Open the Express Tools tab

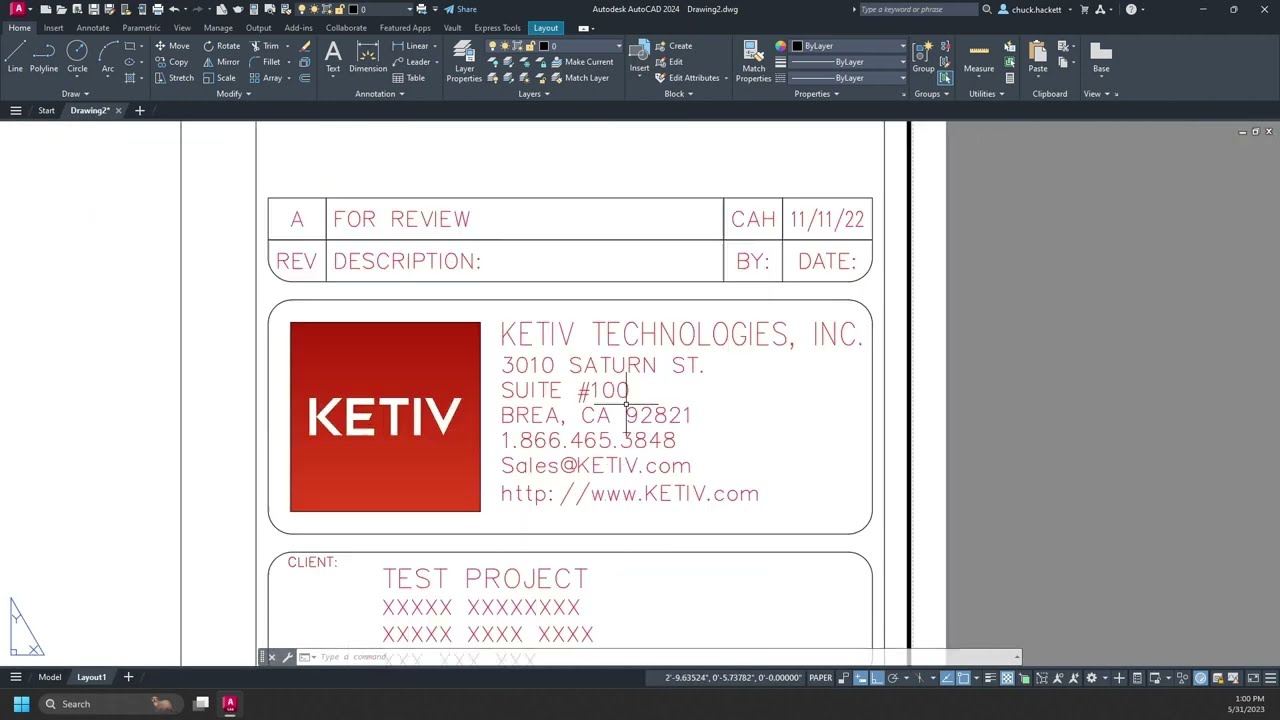click(497, 28)
